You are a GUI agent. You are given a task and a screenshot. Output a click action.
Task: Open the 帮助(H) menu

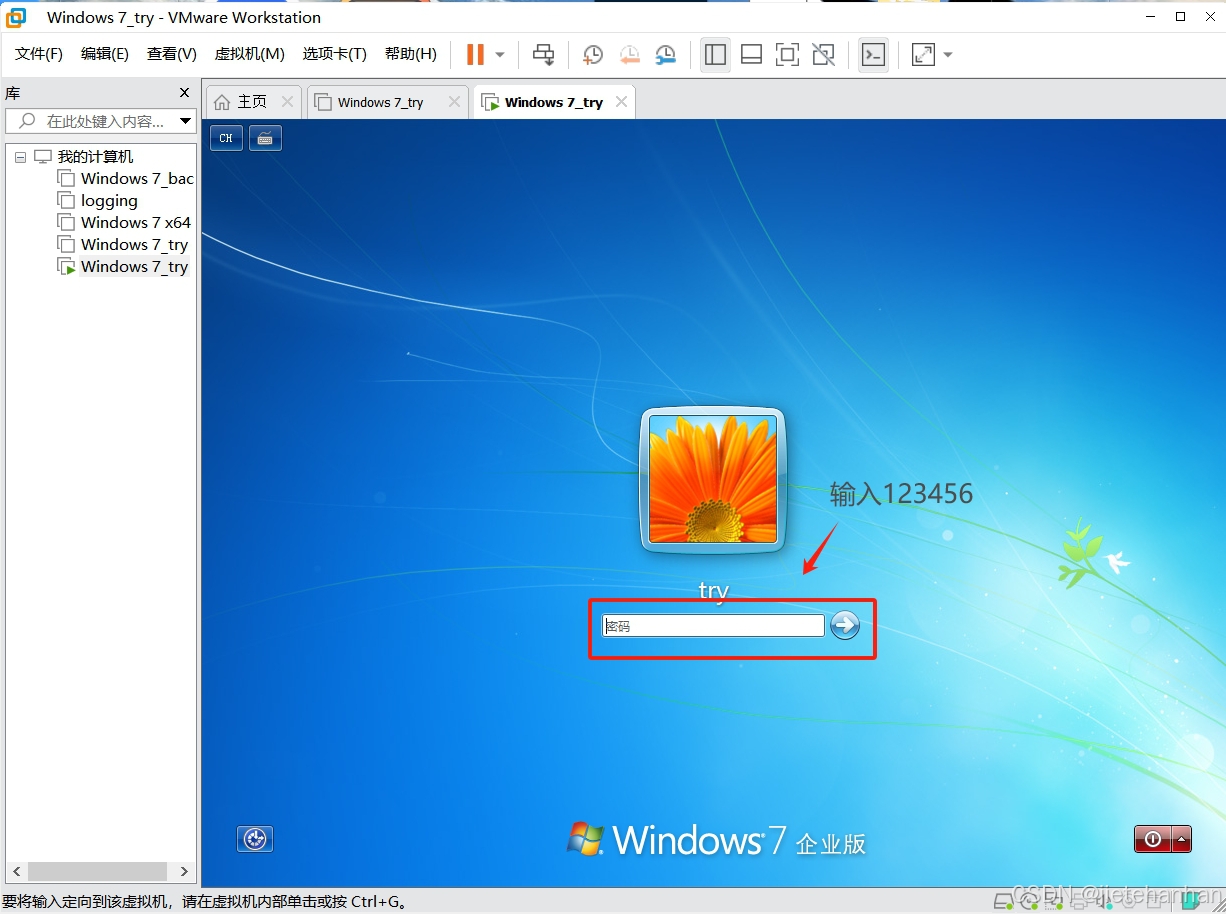pos(411,54)
